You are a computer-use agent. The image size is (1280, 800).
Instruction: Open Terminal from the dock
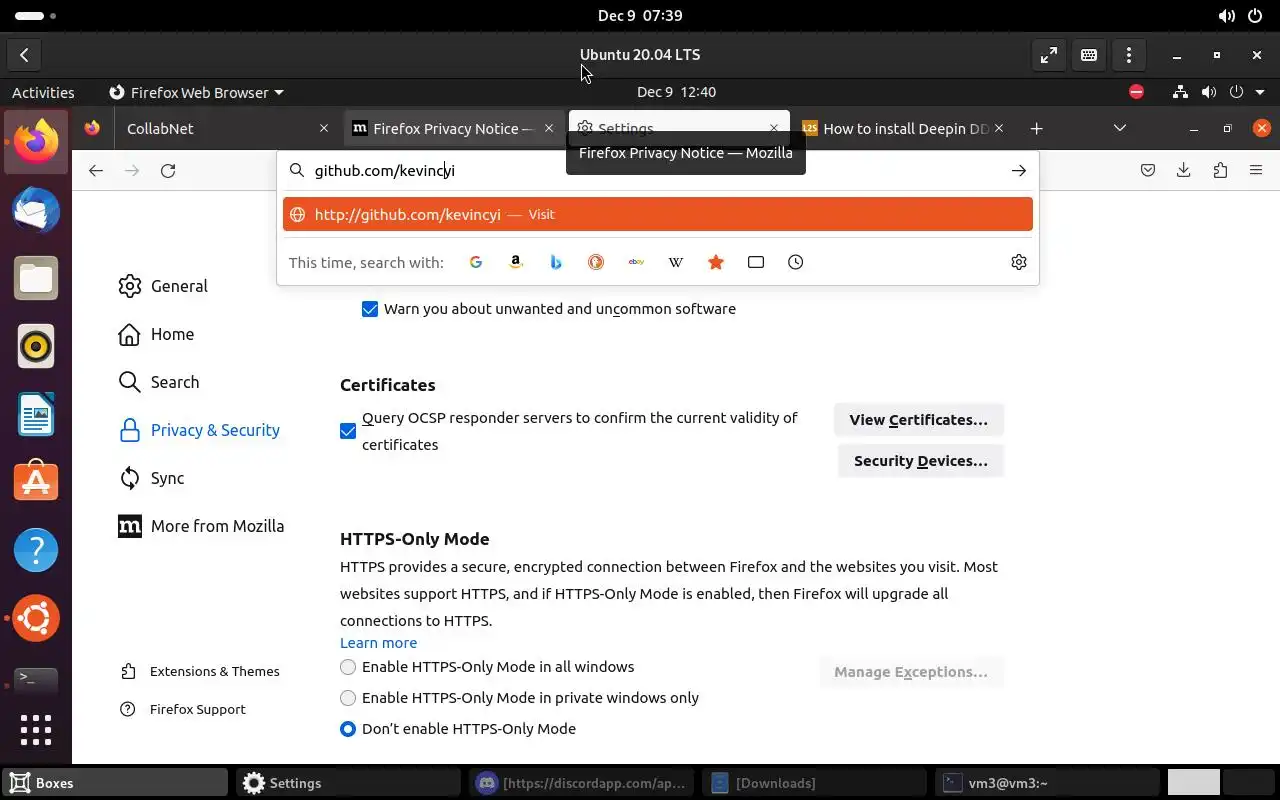coord(36,680)
